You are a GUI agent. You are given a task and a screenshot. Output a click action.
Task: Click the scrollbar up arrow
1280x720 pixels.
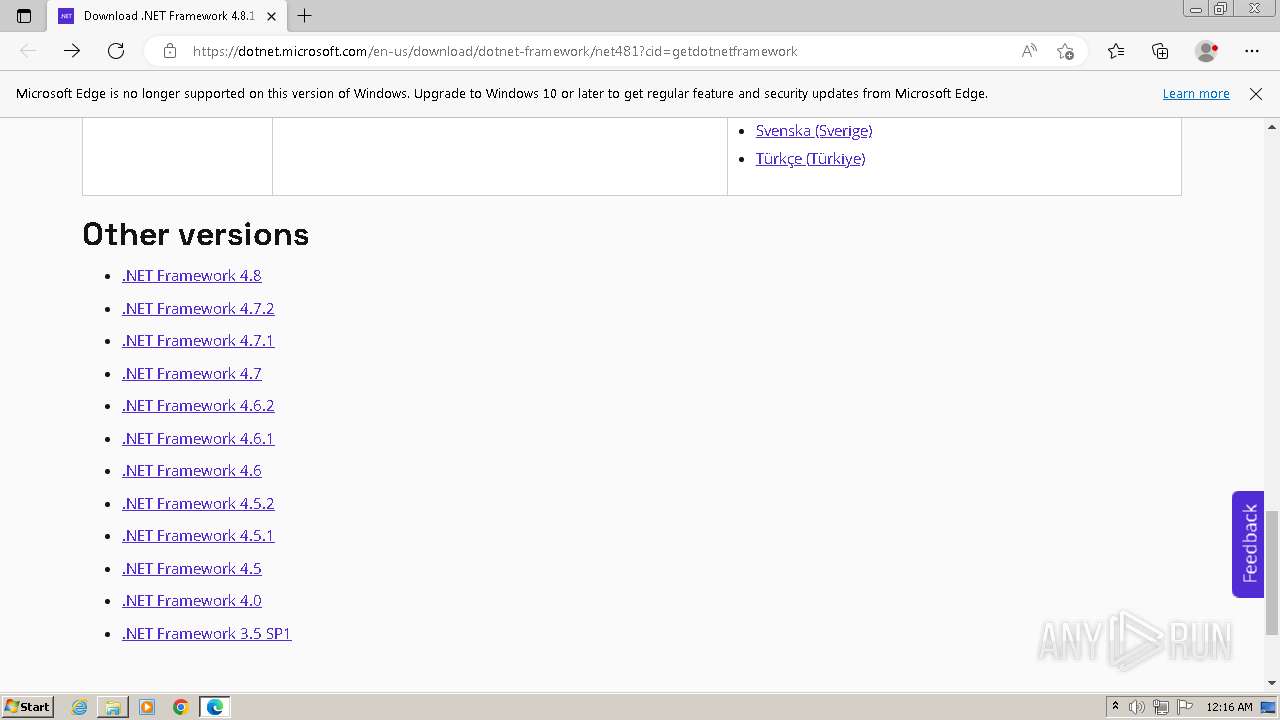(1272, 127)
